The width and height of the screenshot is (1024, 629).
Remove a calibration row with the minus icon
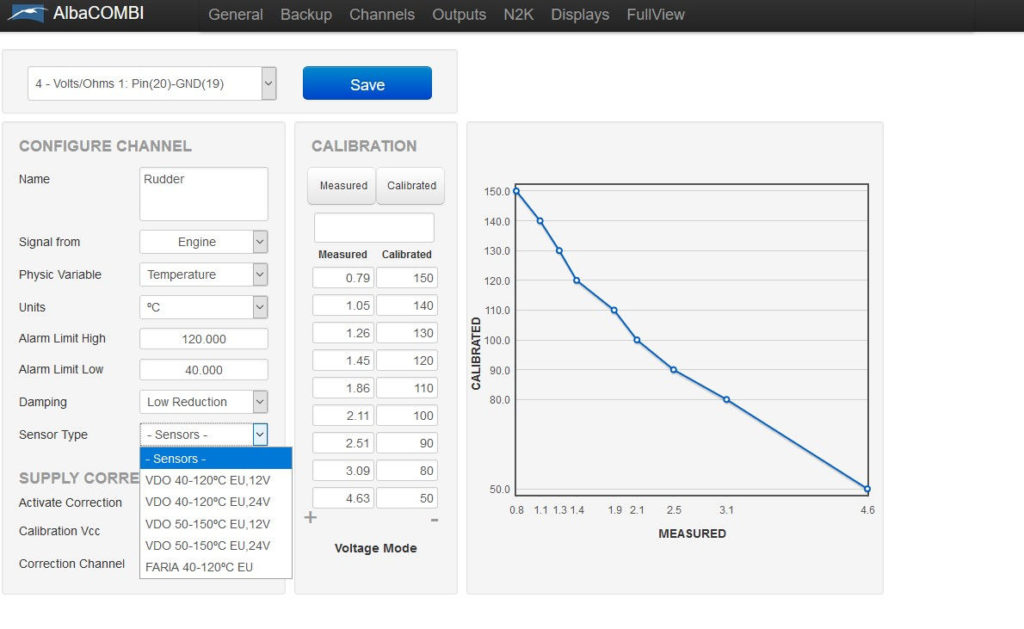click(x=434, y=520)
